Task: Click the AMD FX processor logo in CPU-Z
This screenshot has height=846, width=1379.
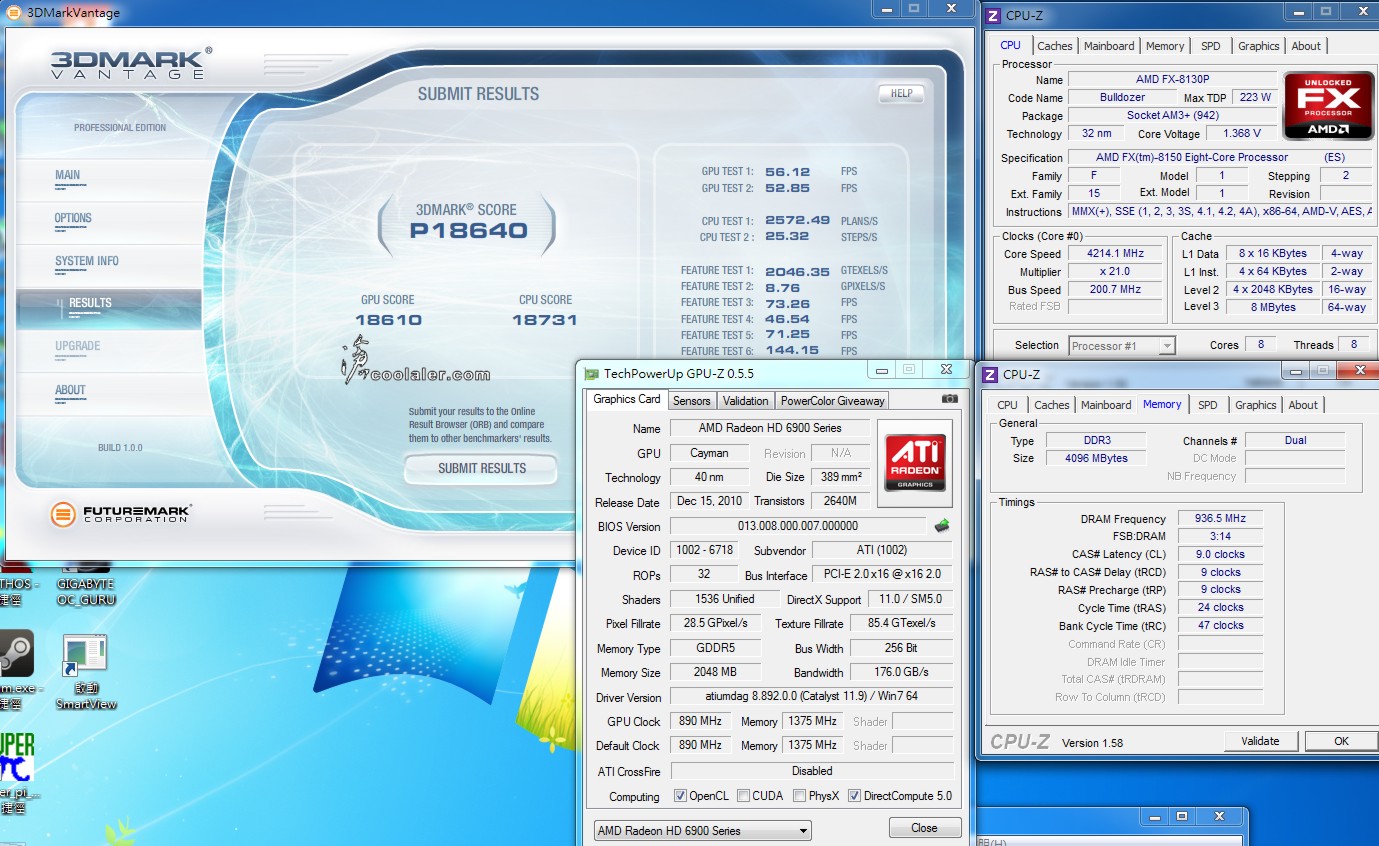Action: [x=1328, y=104]
